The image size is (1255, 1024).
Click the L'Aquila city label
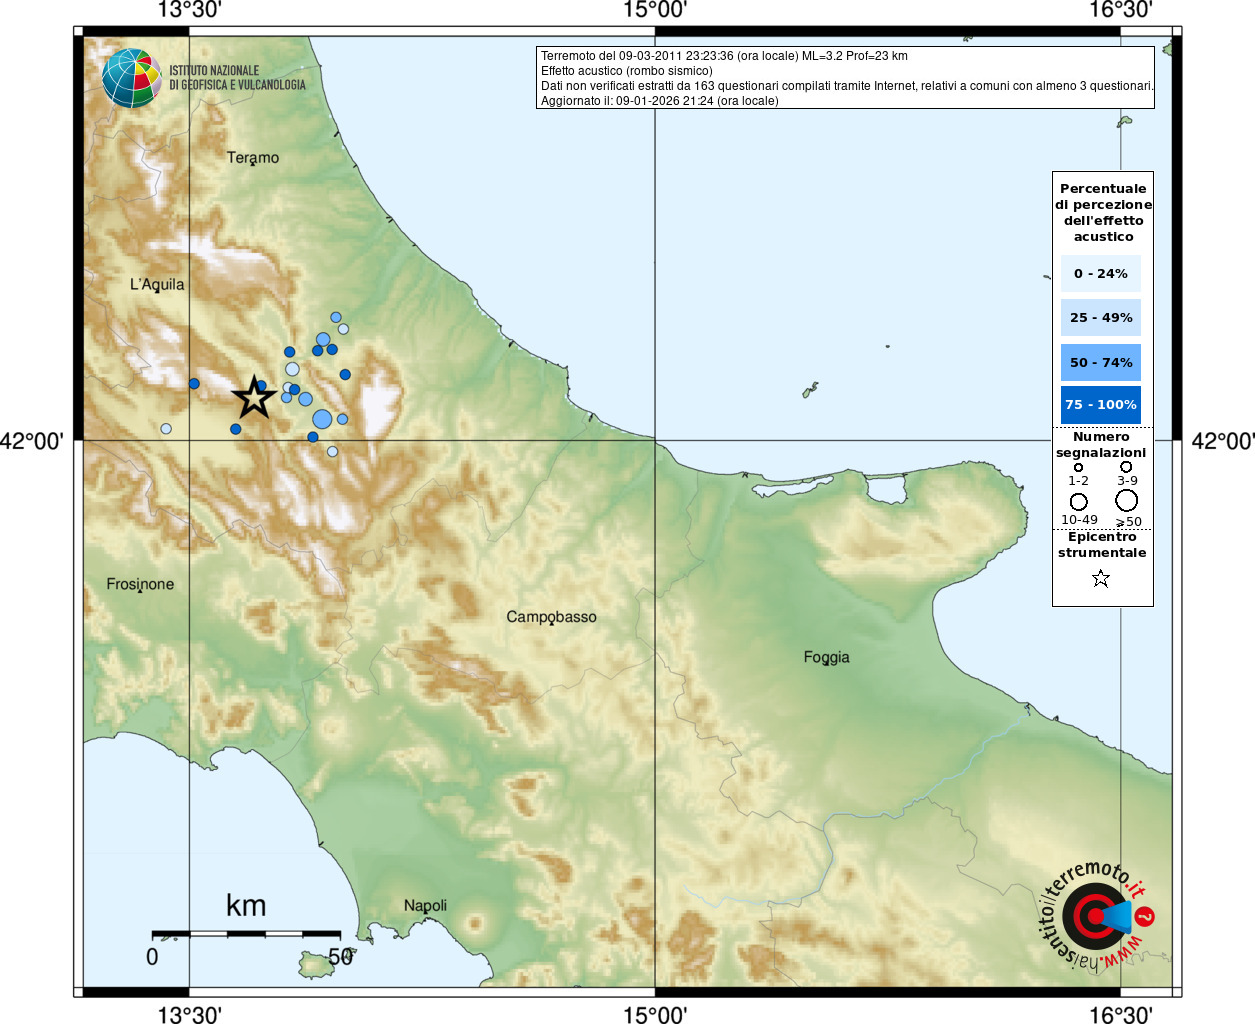click(x=157, y=284)
